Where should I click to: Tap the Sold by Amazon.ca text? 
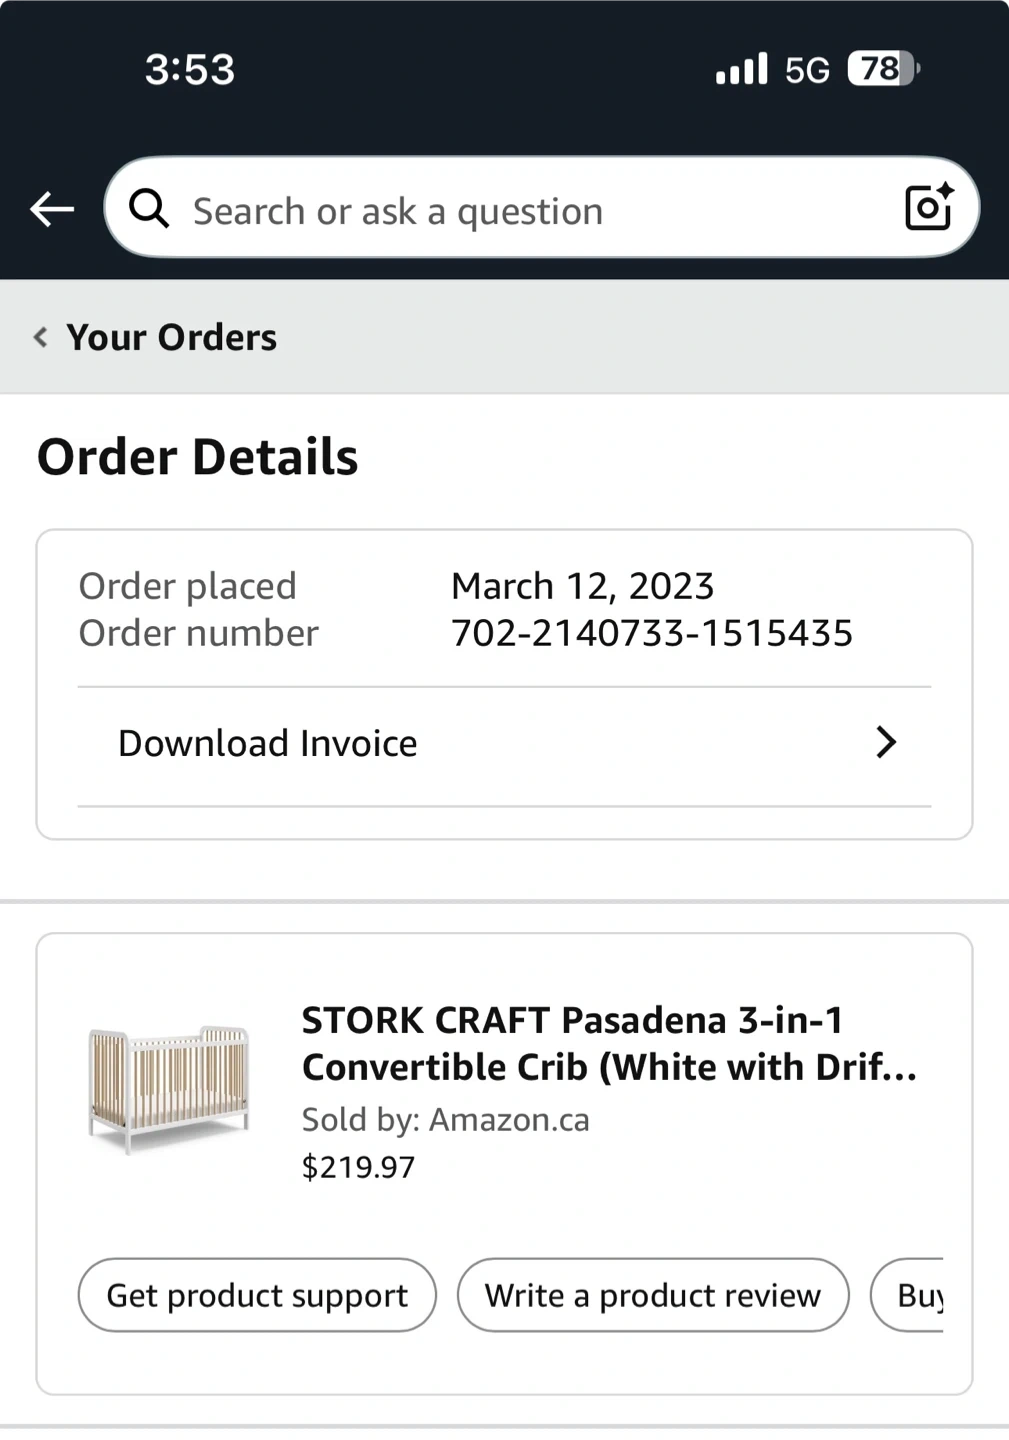[446, 1119]
